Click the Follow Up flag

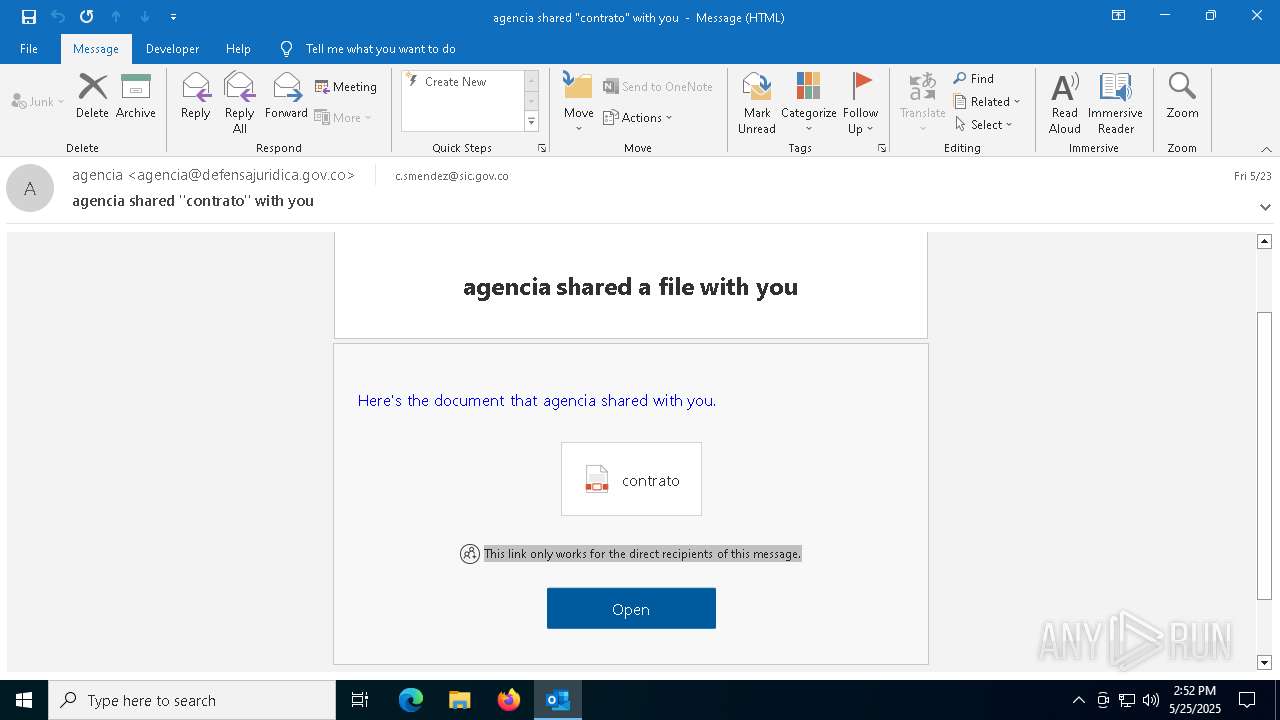tap(860, 103)
